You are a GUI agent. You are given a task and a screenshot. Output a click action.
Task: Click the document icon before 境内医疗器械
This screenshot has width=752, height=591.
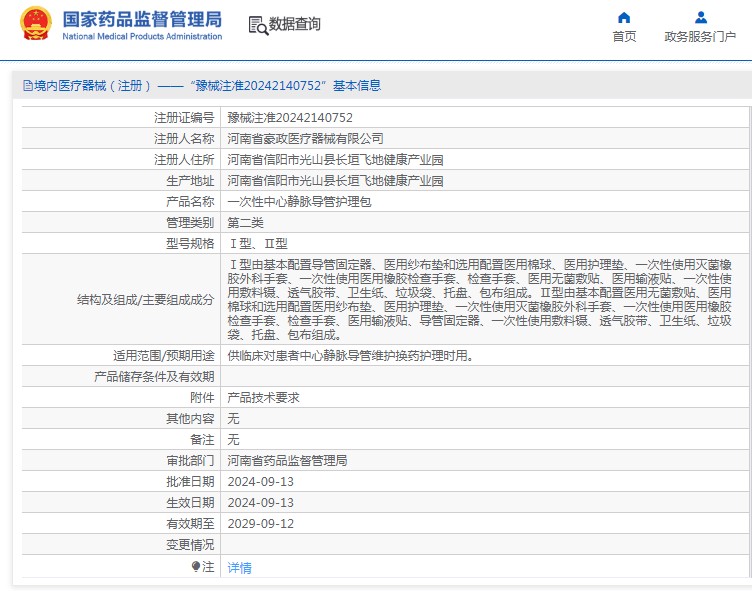point(27,86)
